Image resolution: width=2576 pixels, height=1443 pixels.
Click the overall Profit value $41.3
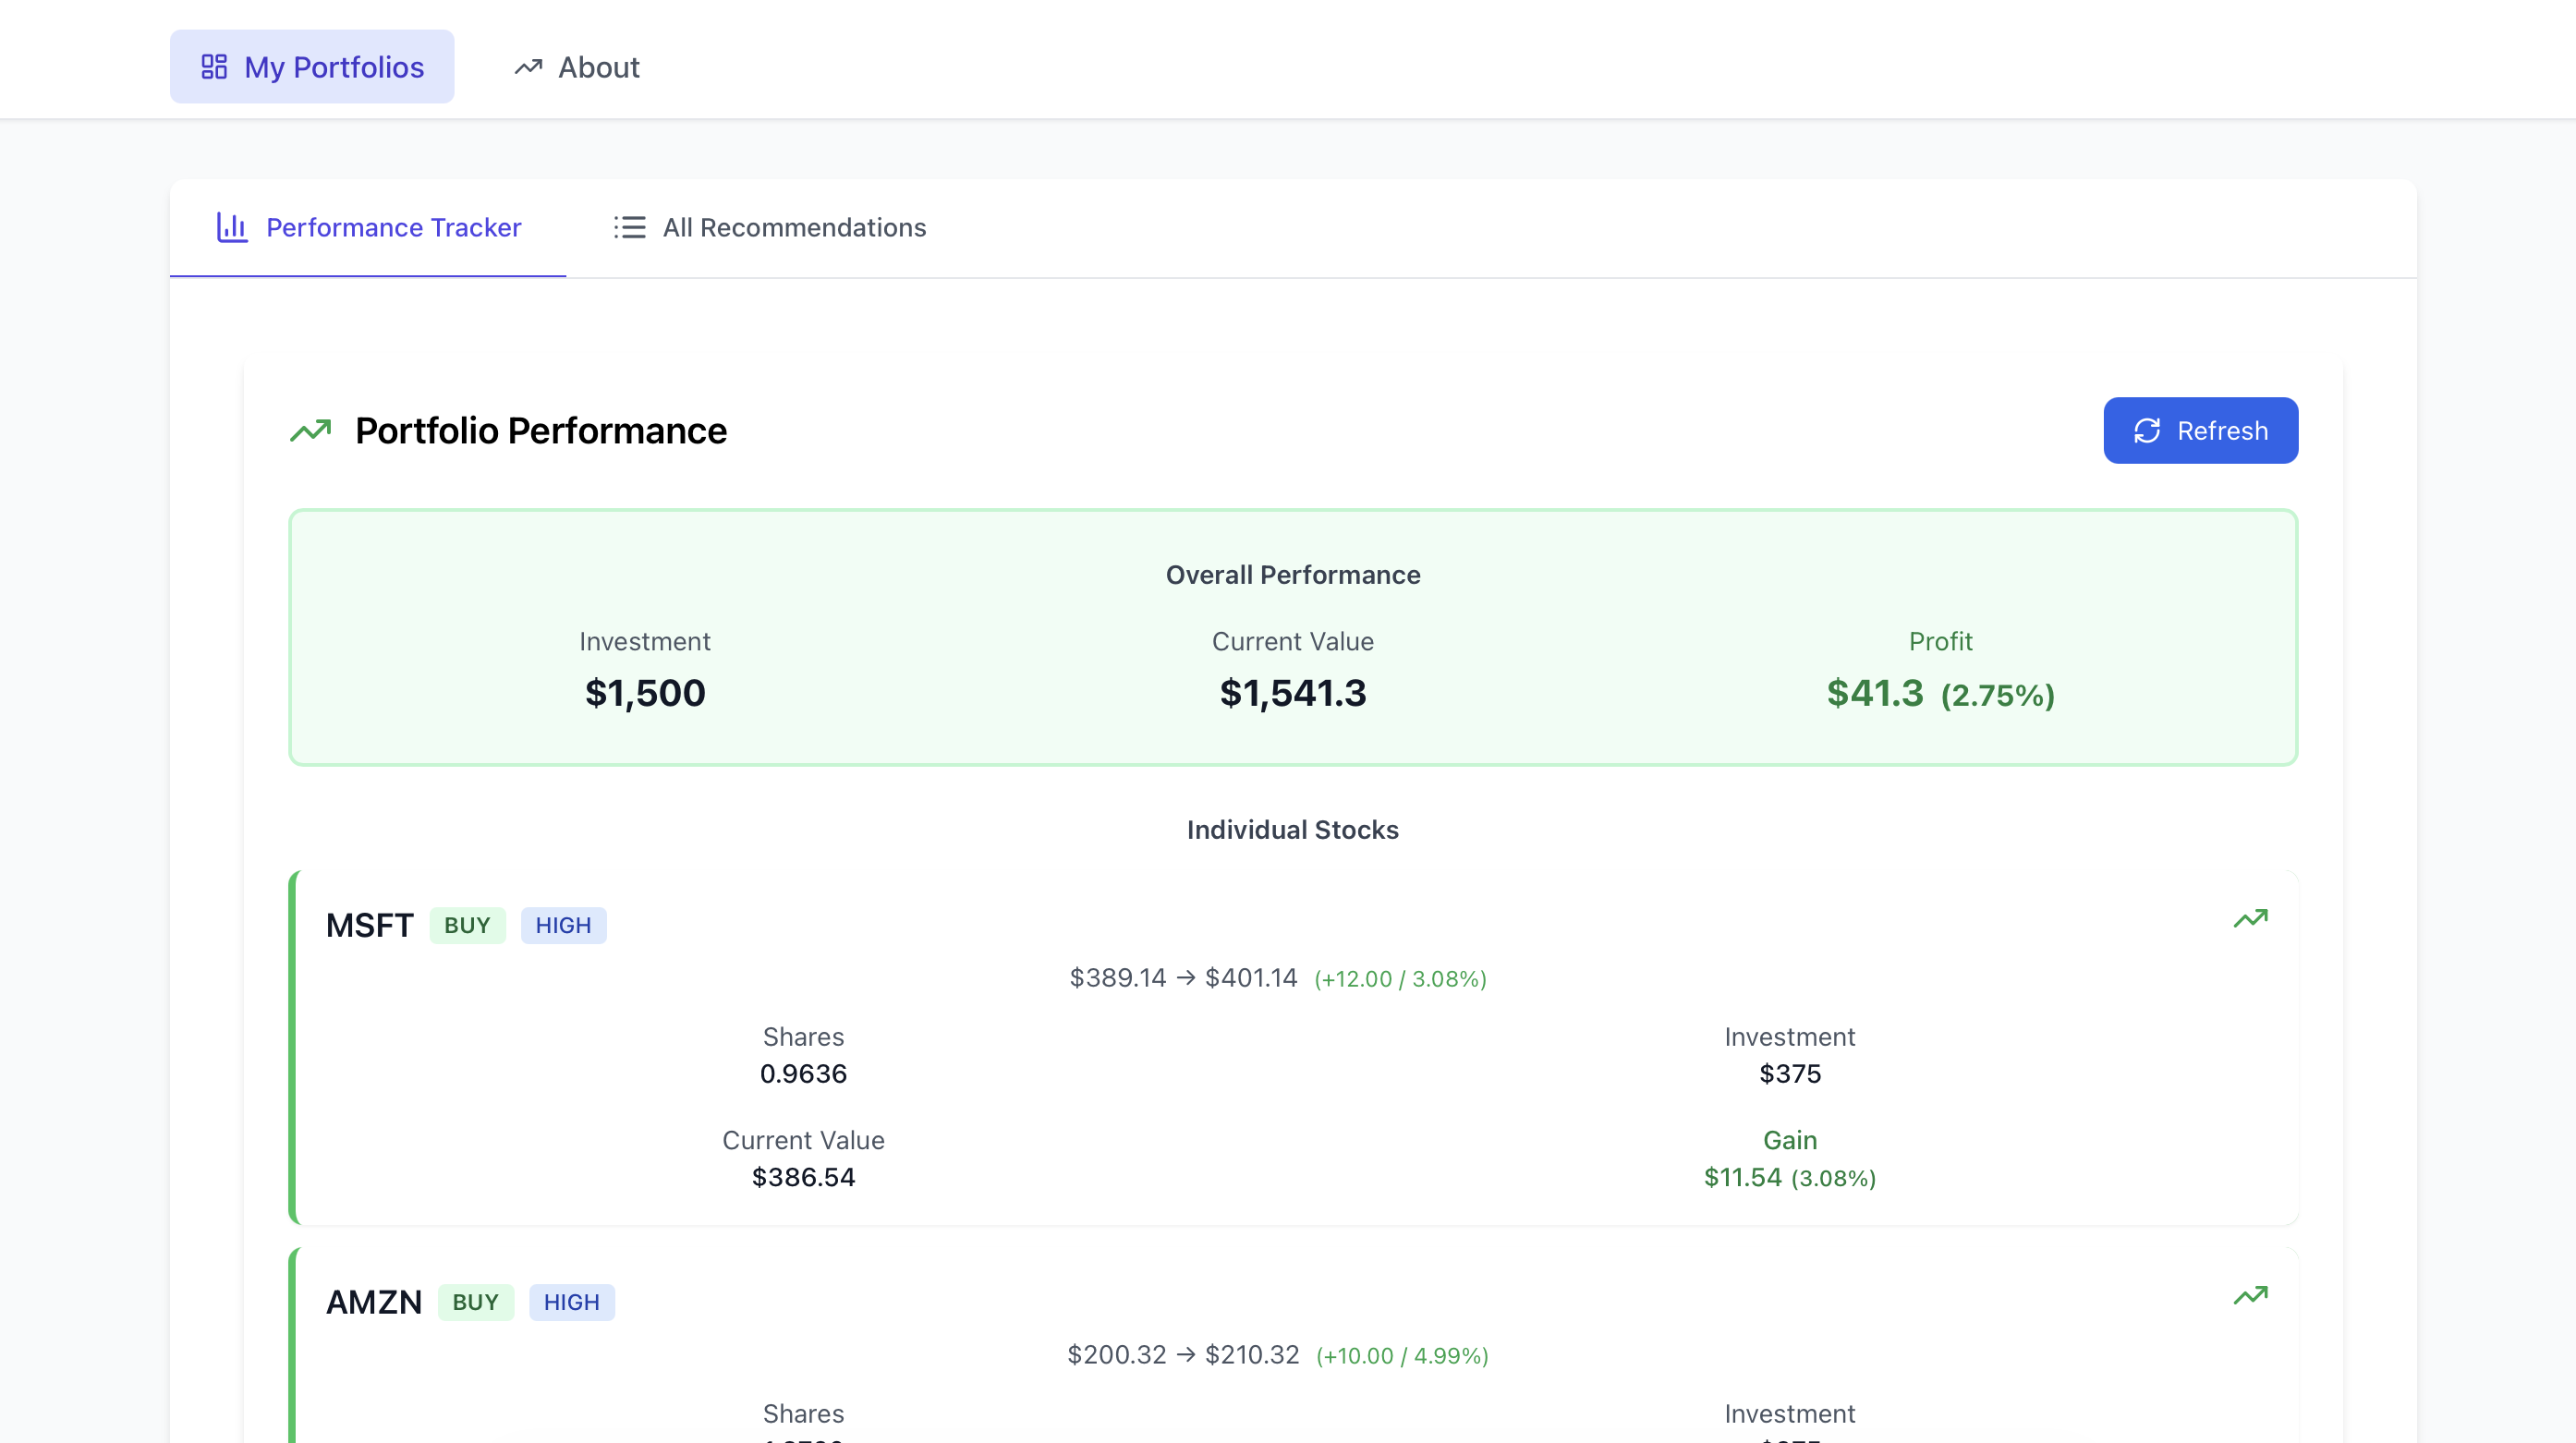(1874, 693)
